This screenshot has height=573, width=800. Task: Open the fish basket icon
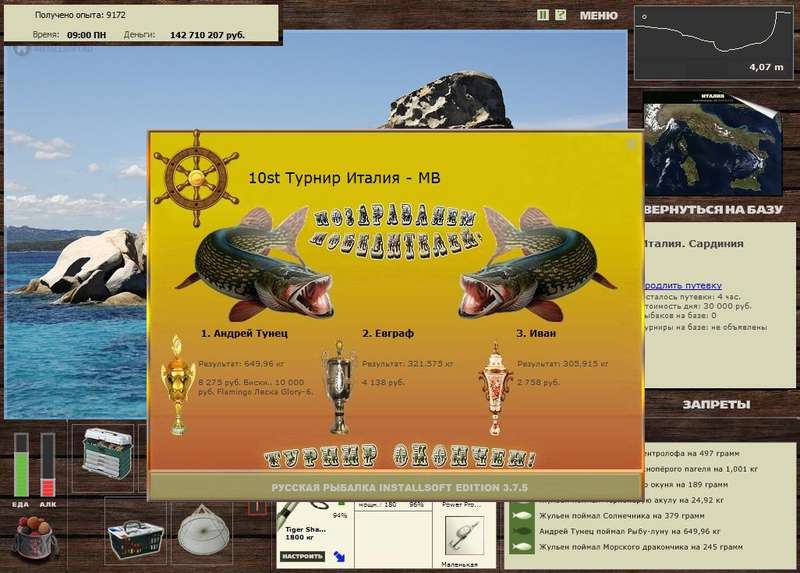(135, 539)
